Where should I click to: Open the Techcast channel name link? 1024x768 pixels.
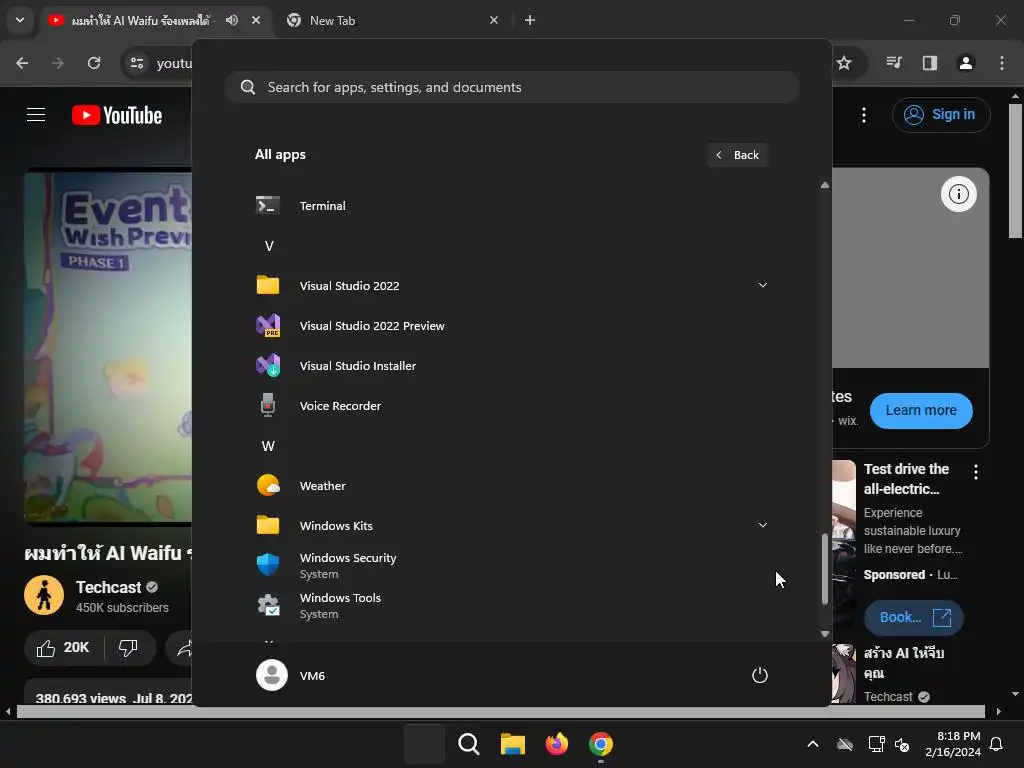108,587
